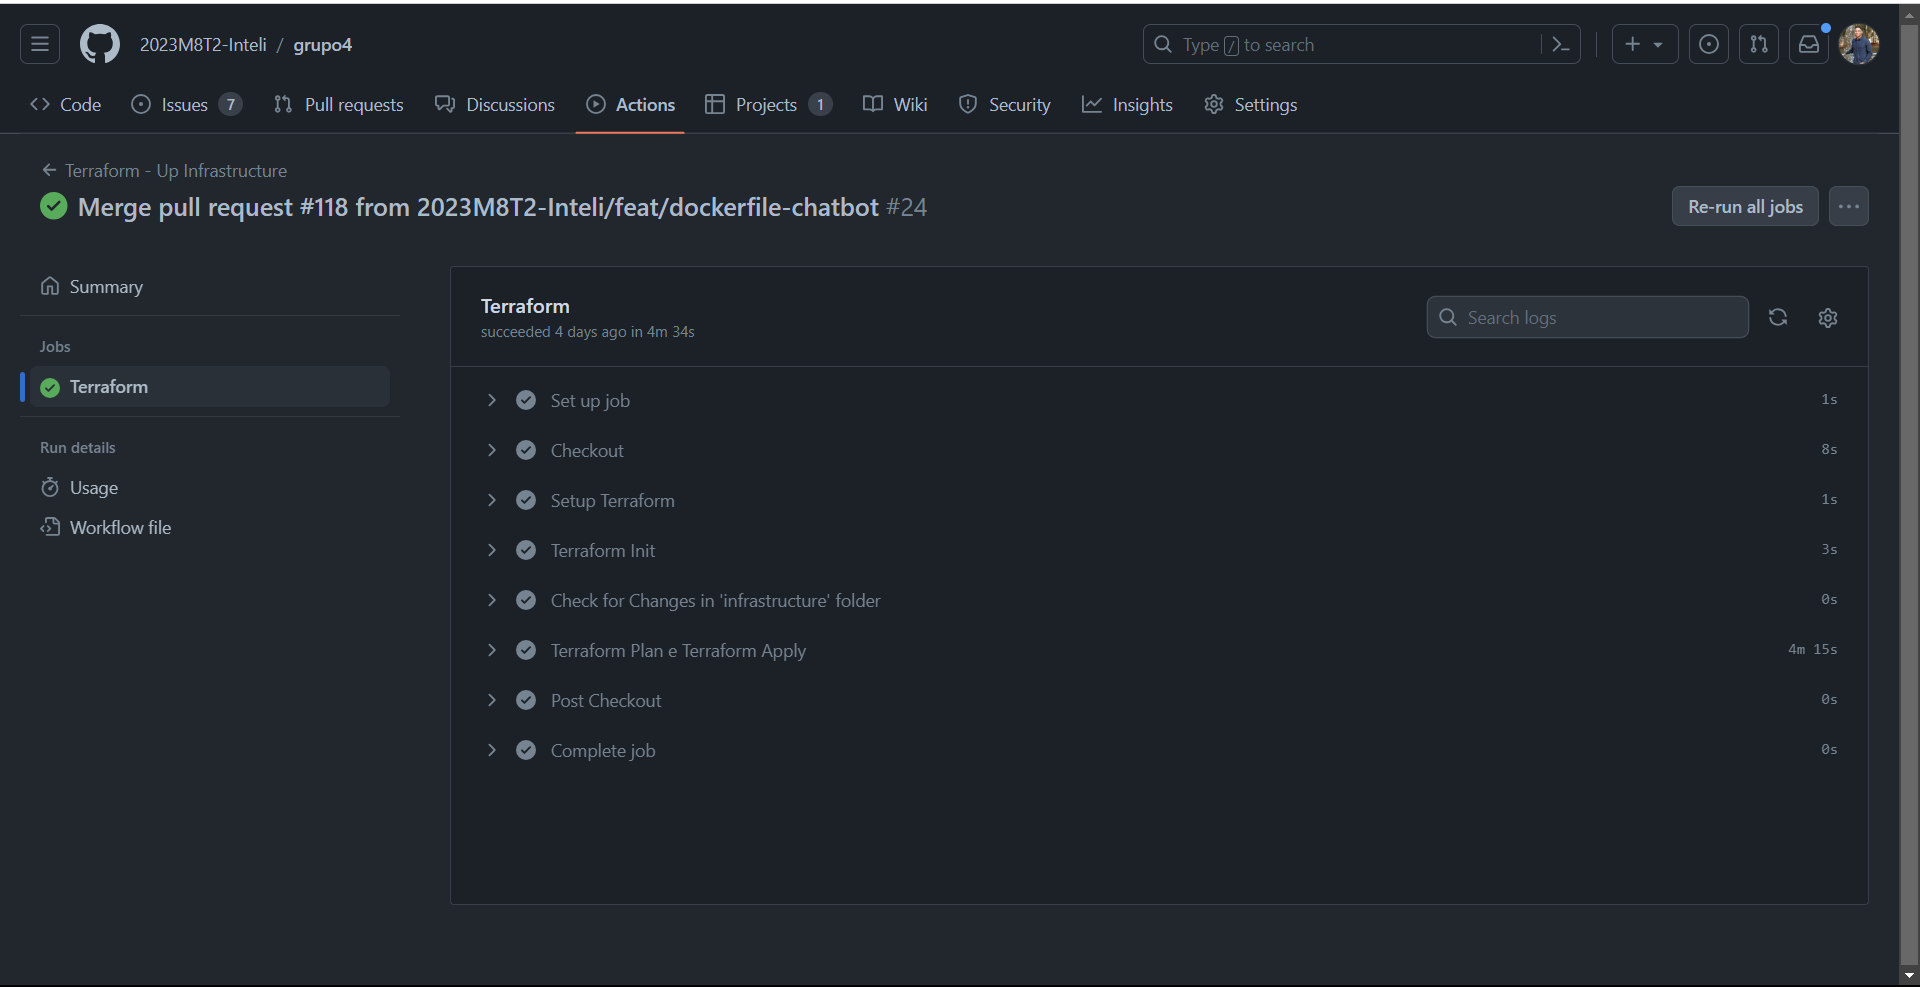
Task: Click the 2023M8T2-Inteli organization link
Action: [203, 45]
